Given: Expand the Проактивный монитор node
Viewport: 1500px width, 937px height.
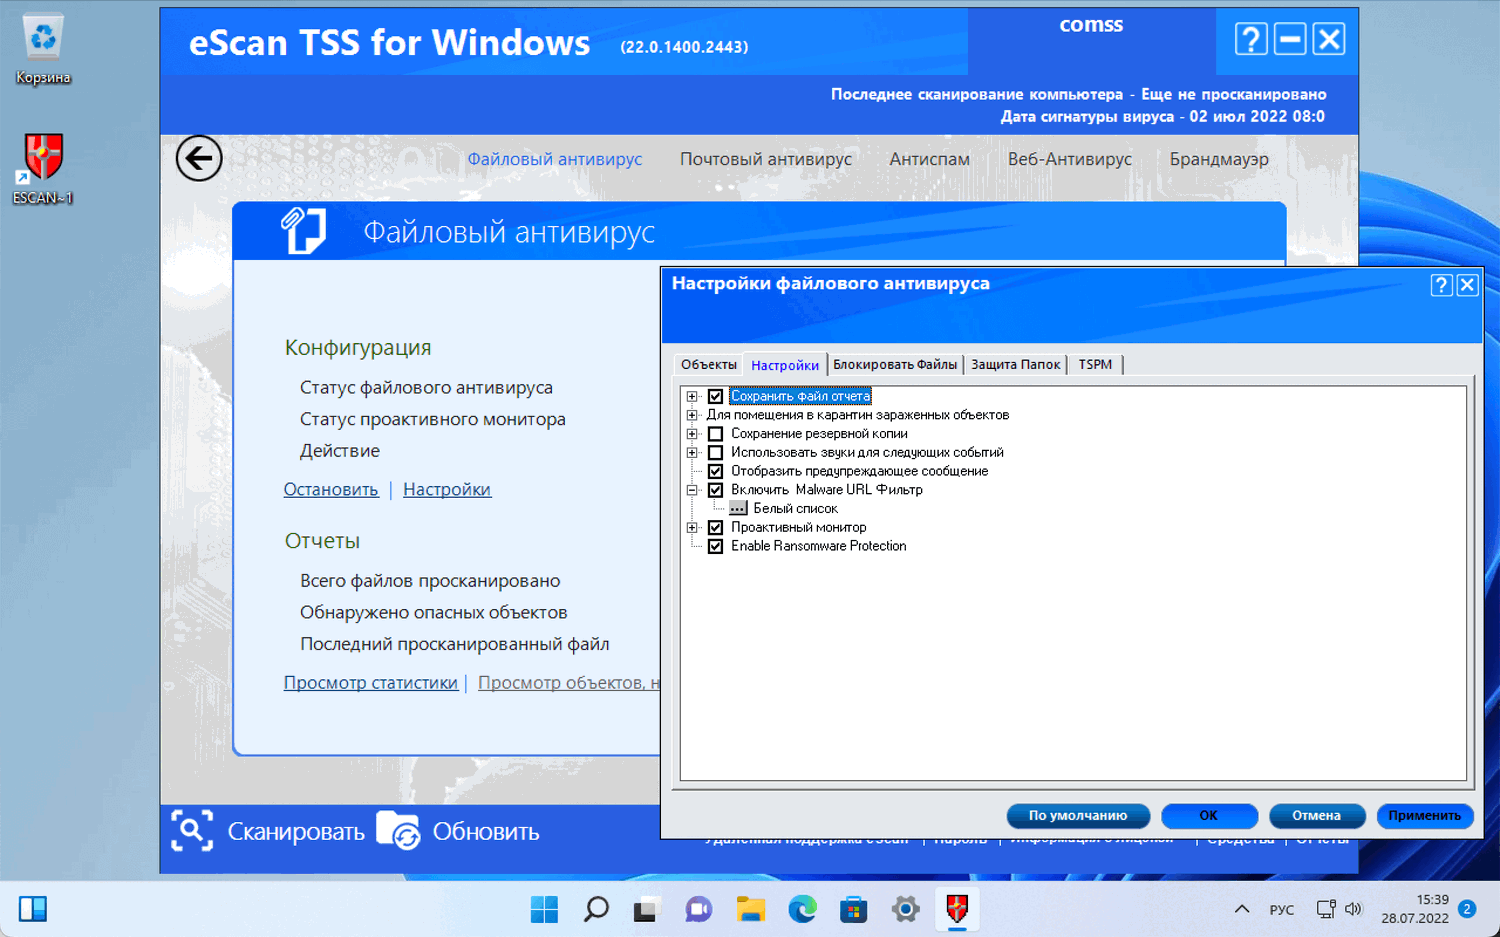Looking at the screenshot, I should pyautogui.click(x=692, y=527).
